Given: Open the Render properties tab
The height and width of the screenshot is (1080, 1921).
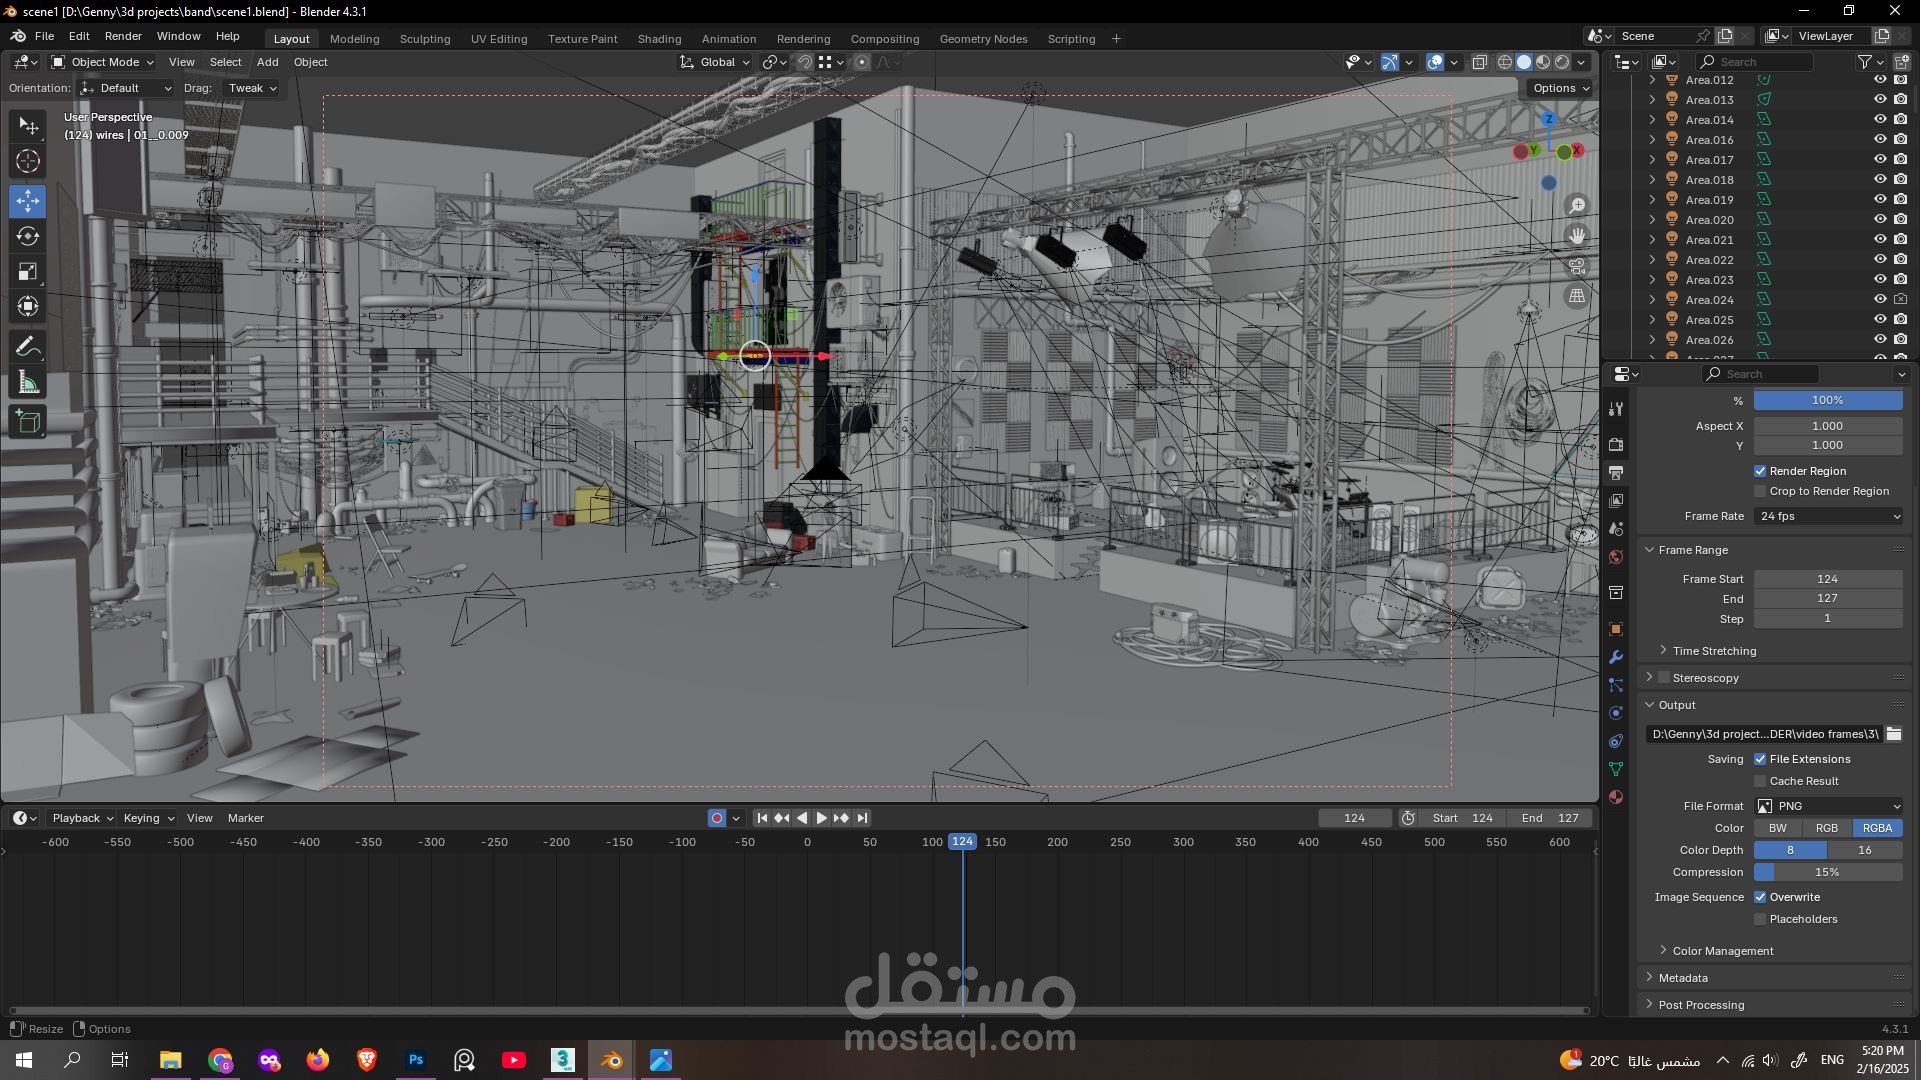Looking at the screenshot, I should coord(1616,444).
